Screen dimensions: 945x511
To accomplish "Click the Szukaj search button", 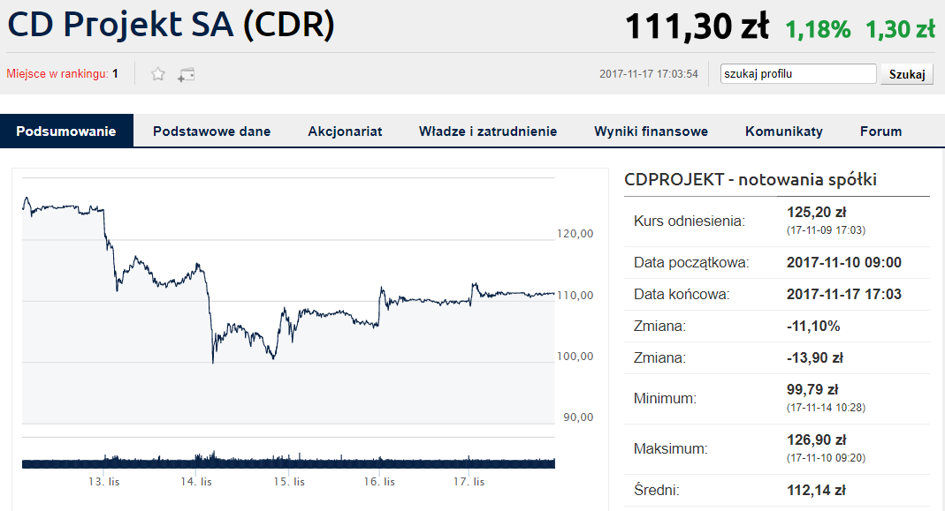I will (x=907, y=74).
